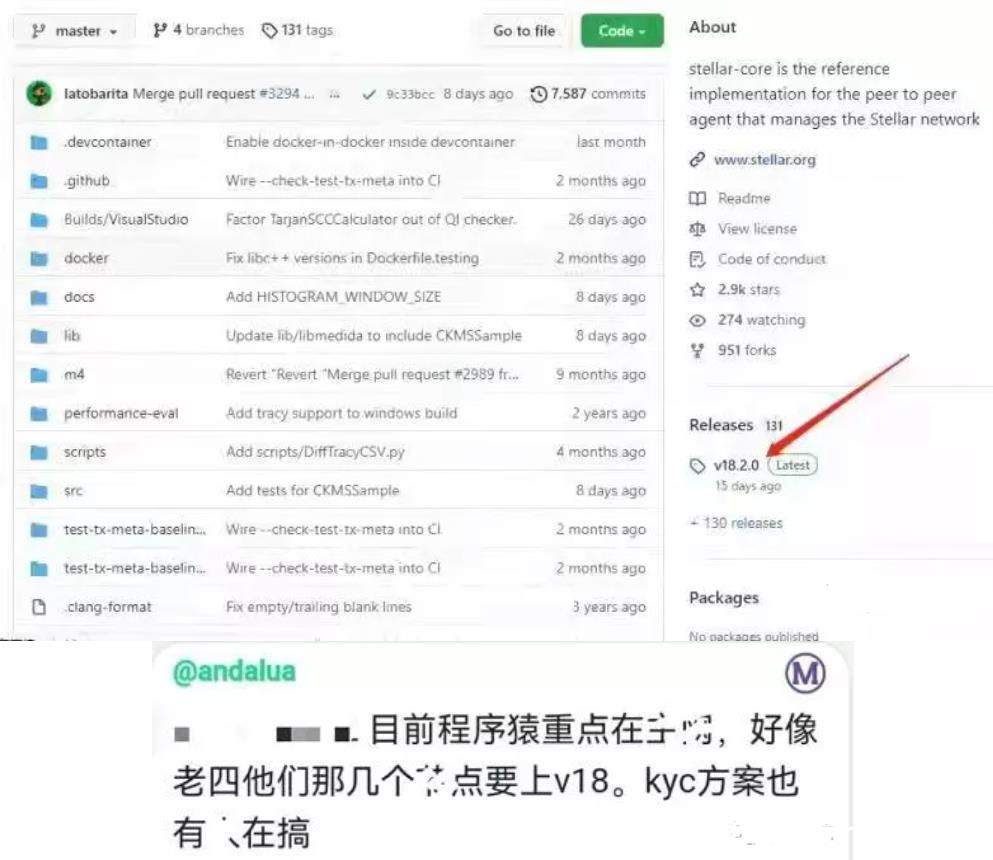Open the master branch selector dropdown
The width and height of the screenshot is (993, 860).
click(75, 30)
